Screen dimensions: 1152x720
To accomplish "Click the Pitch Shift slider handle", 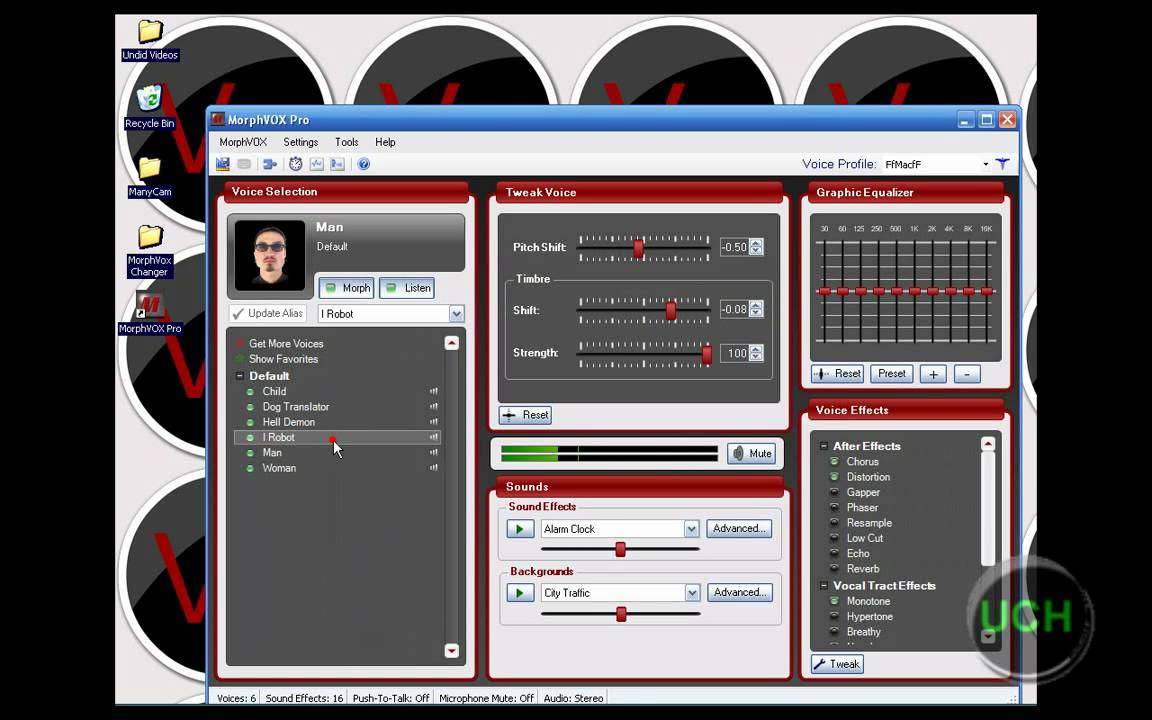I will (x=638, y=249).
